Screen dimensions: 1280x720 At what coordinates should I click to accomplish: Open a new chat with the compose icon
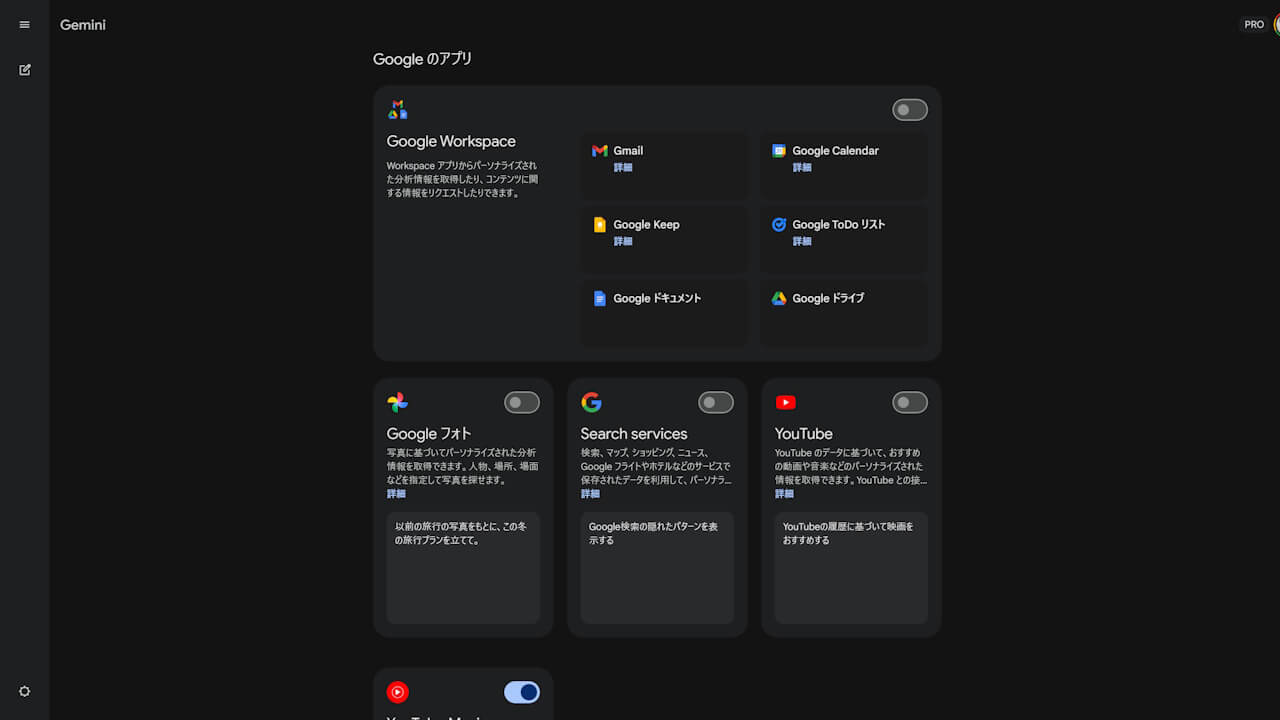click(x=24, y=70)
